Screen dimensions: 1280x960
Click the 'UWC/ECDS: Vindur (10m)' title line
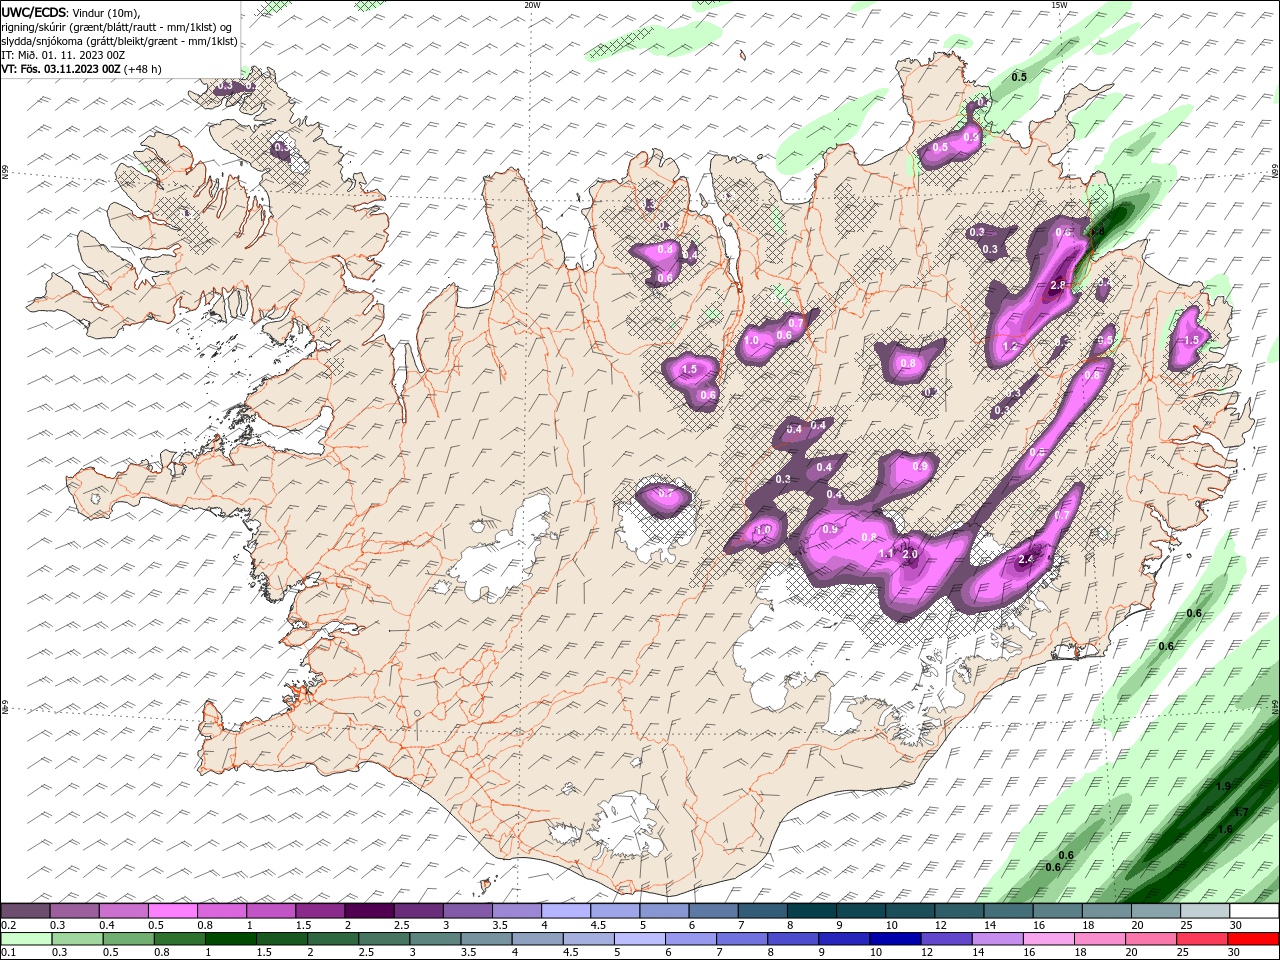point(71,12)
